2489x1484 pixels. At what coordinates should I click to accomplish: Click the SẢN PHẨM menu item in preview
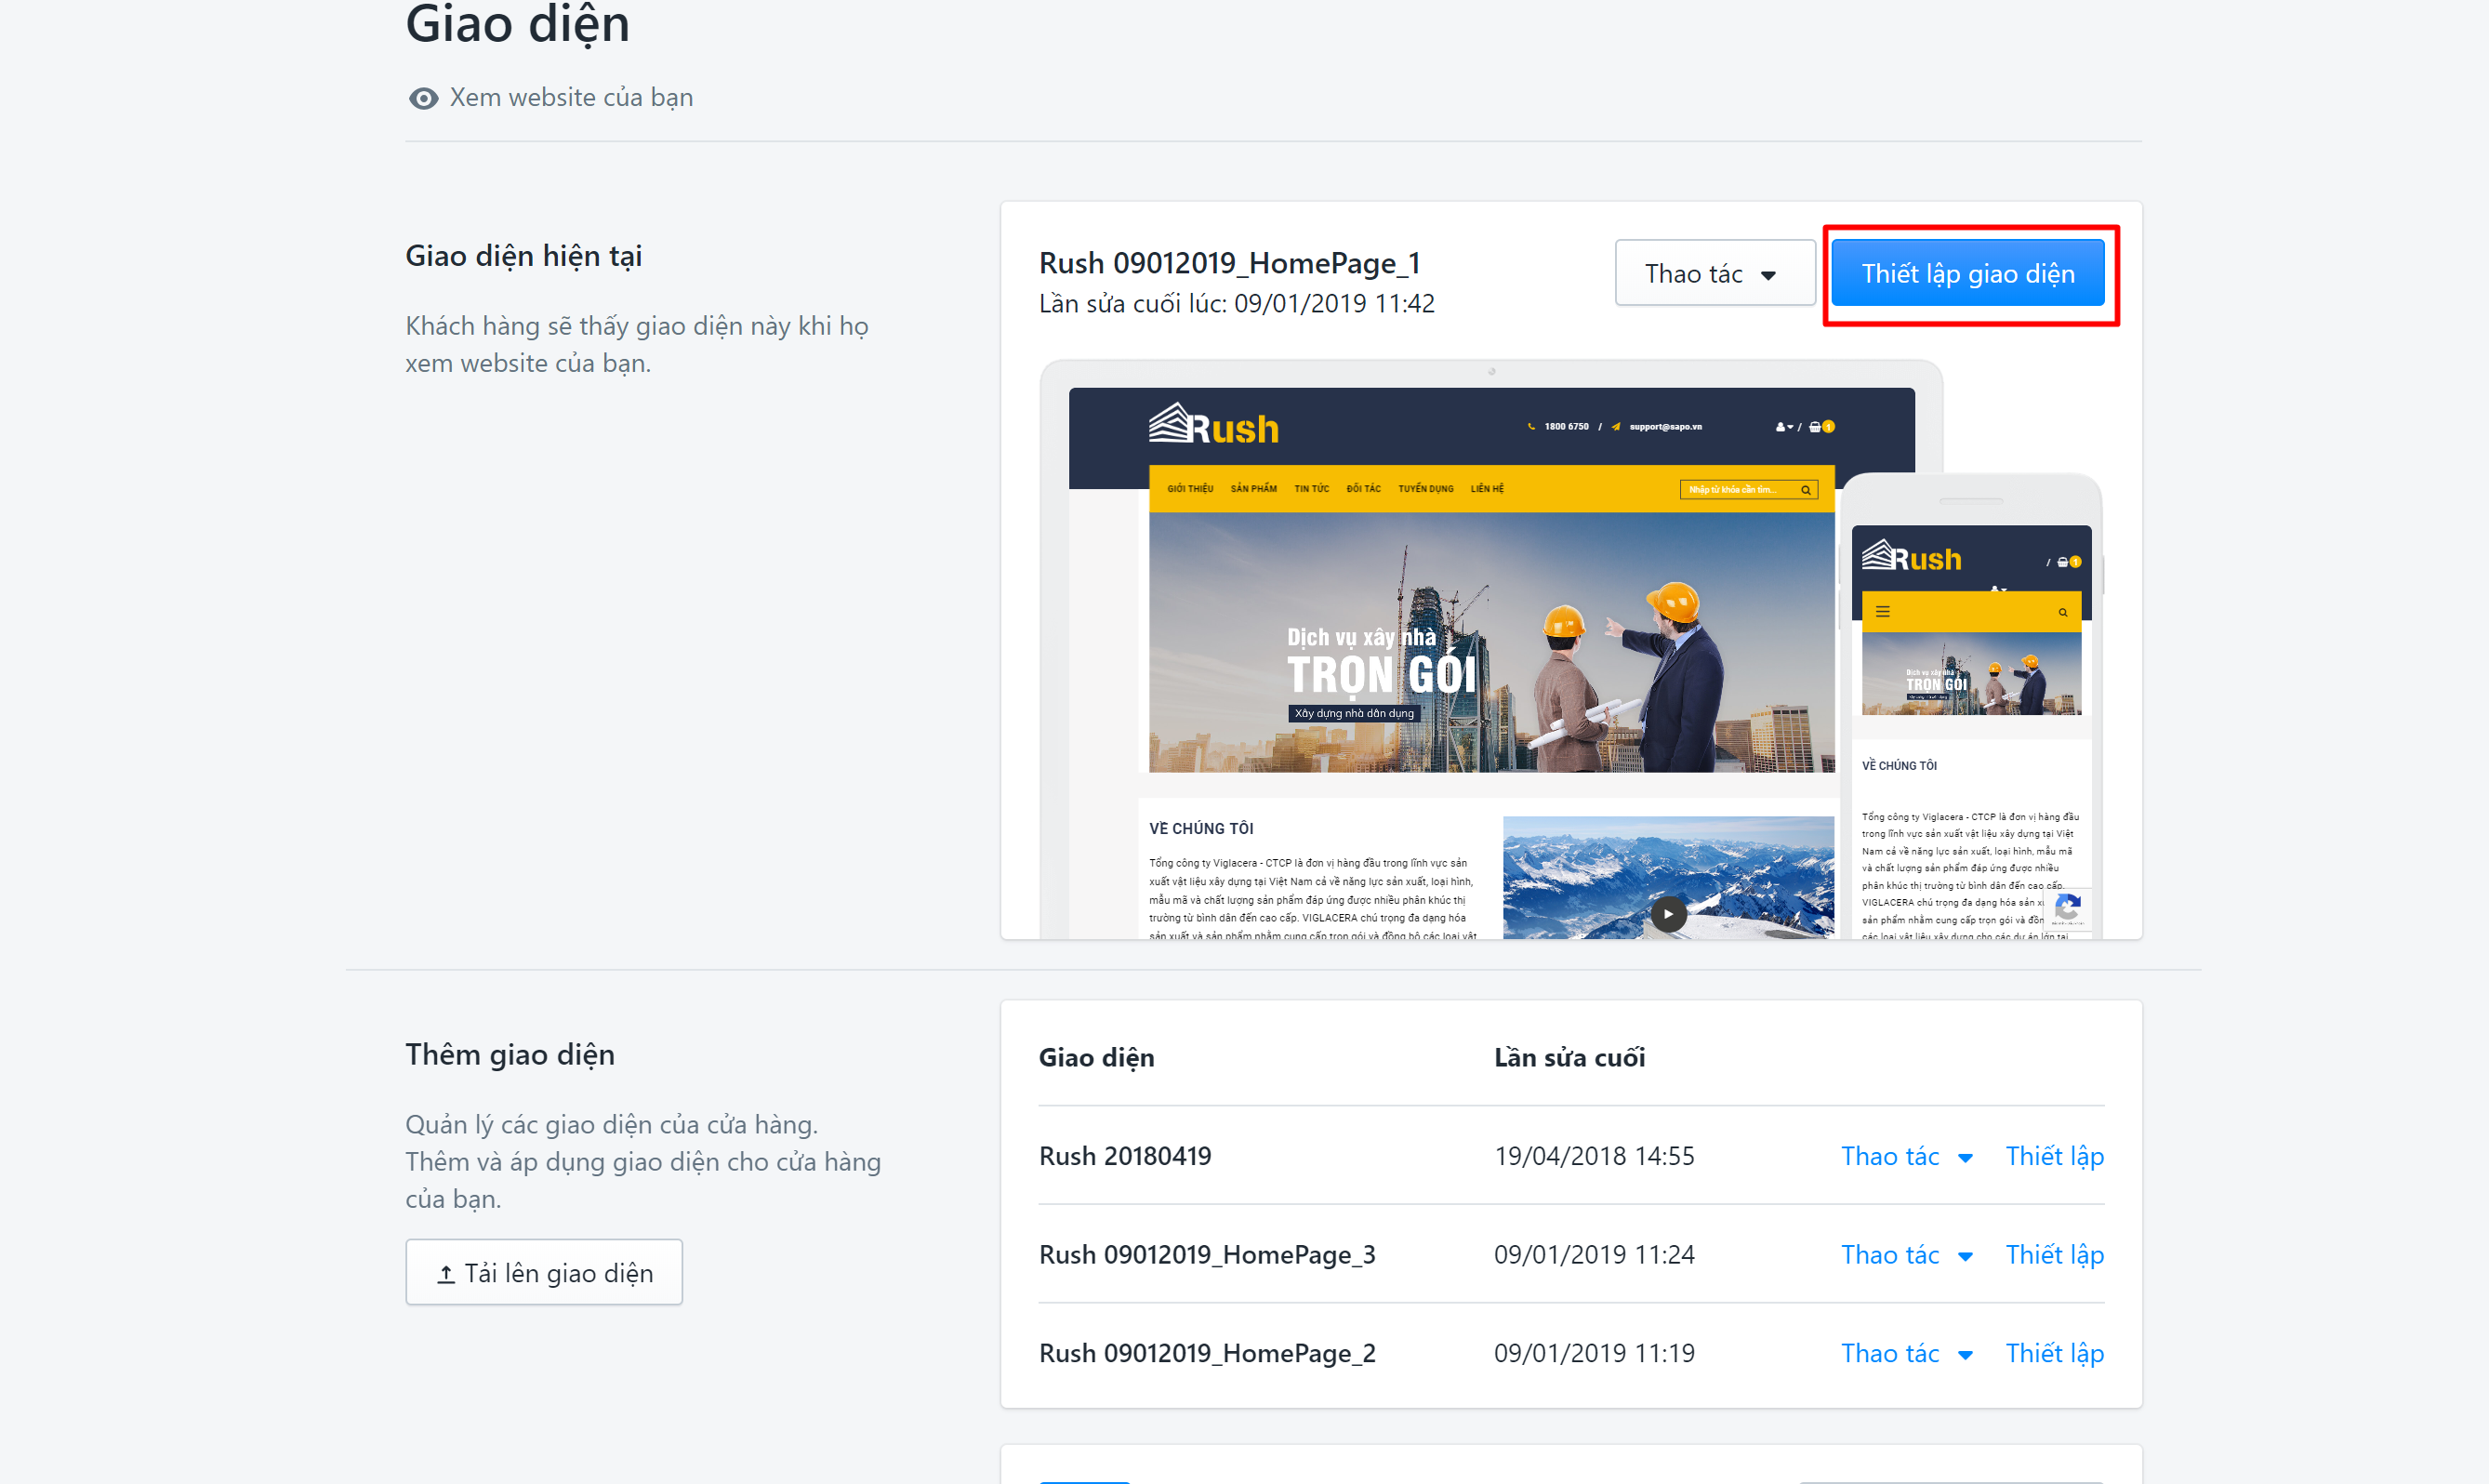[1253, 489]
